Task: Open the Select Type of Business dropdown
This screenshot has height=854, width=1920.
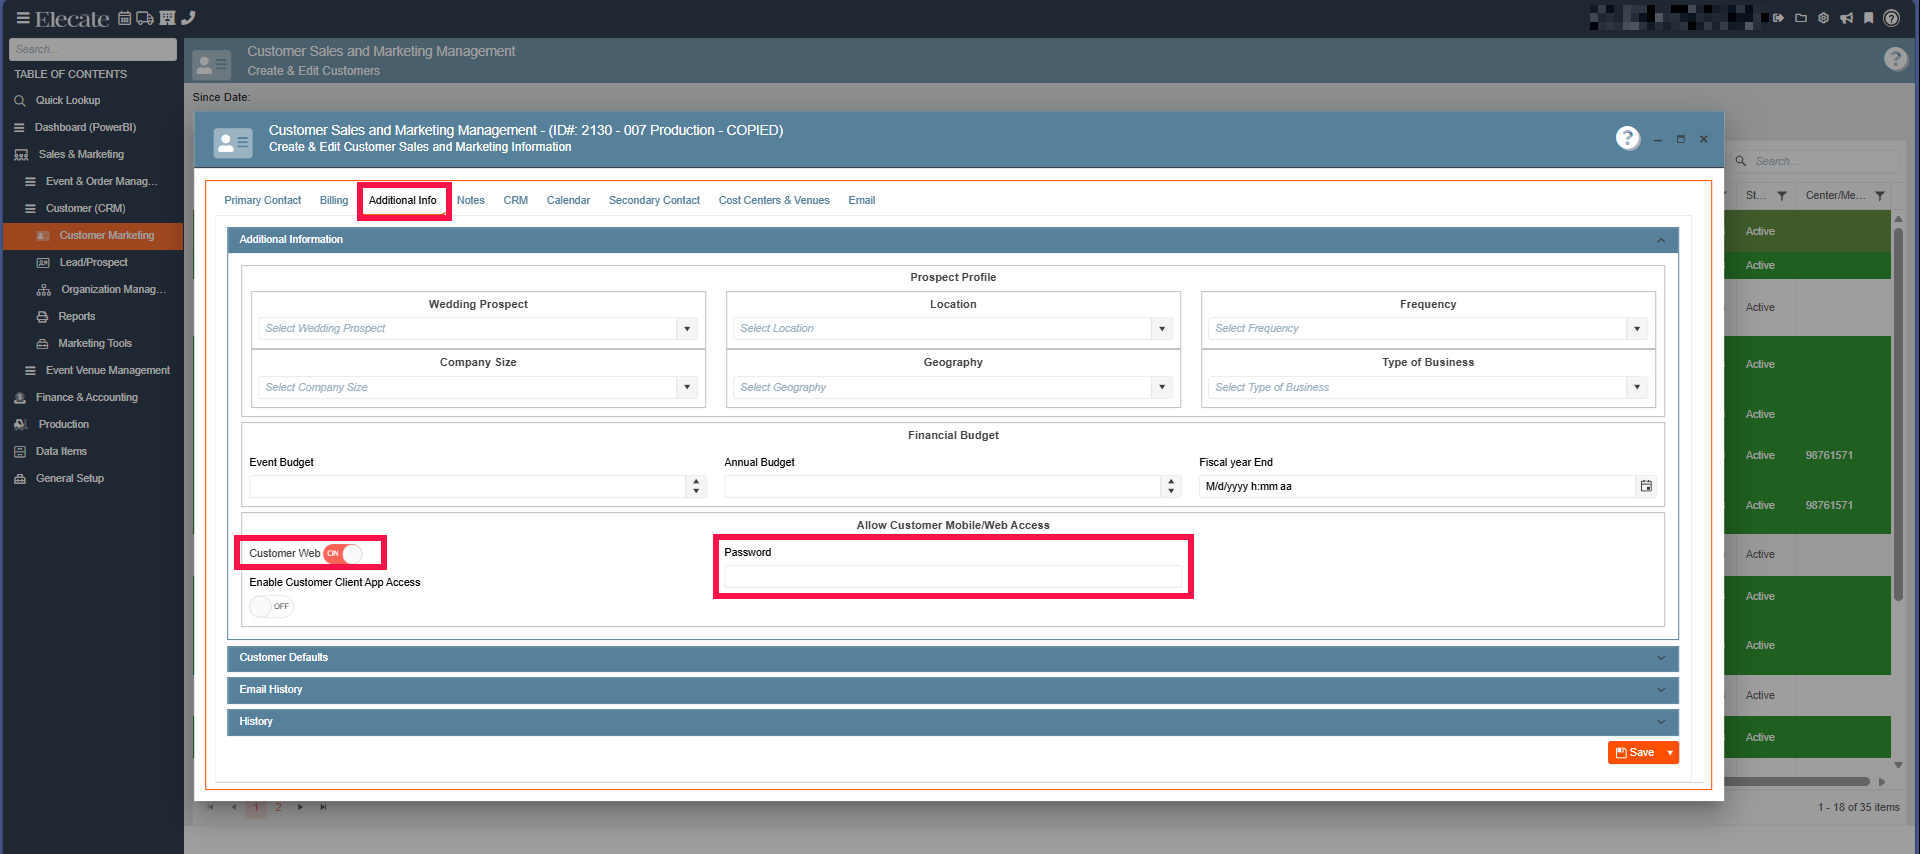Action: (x=1636, y=387)
